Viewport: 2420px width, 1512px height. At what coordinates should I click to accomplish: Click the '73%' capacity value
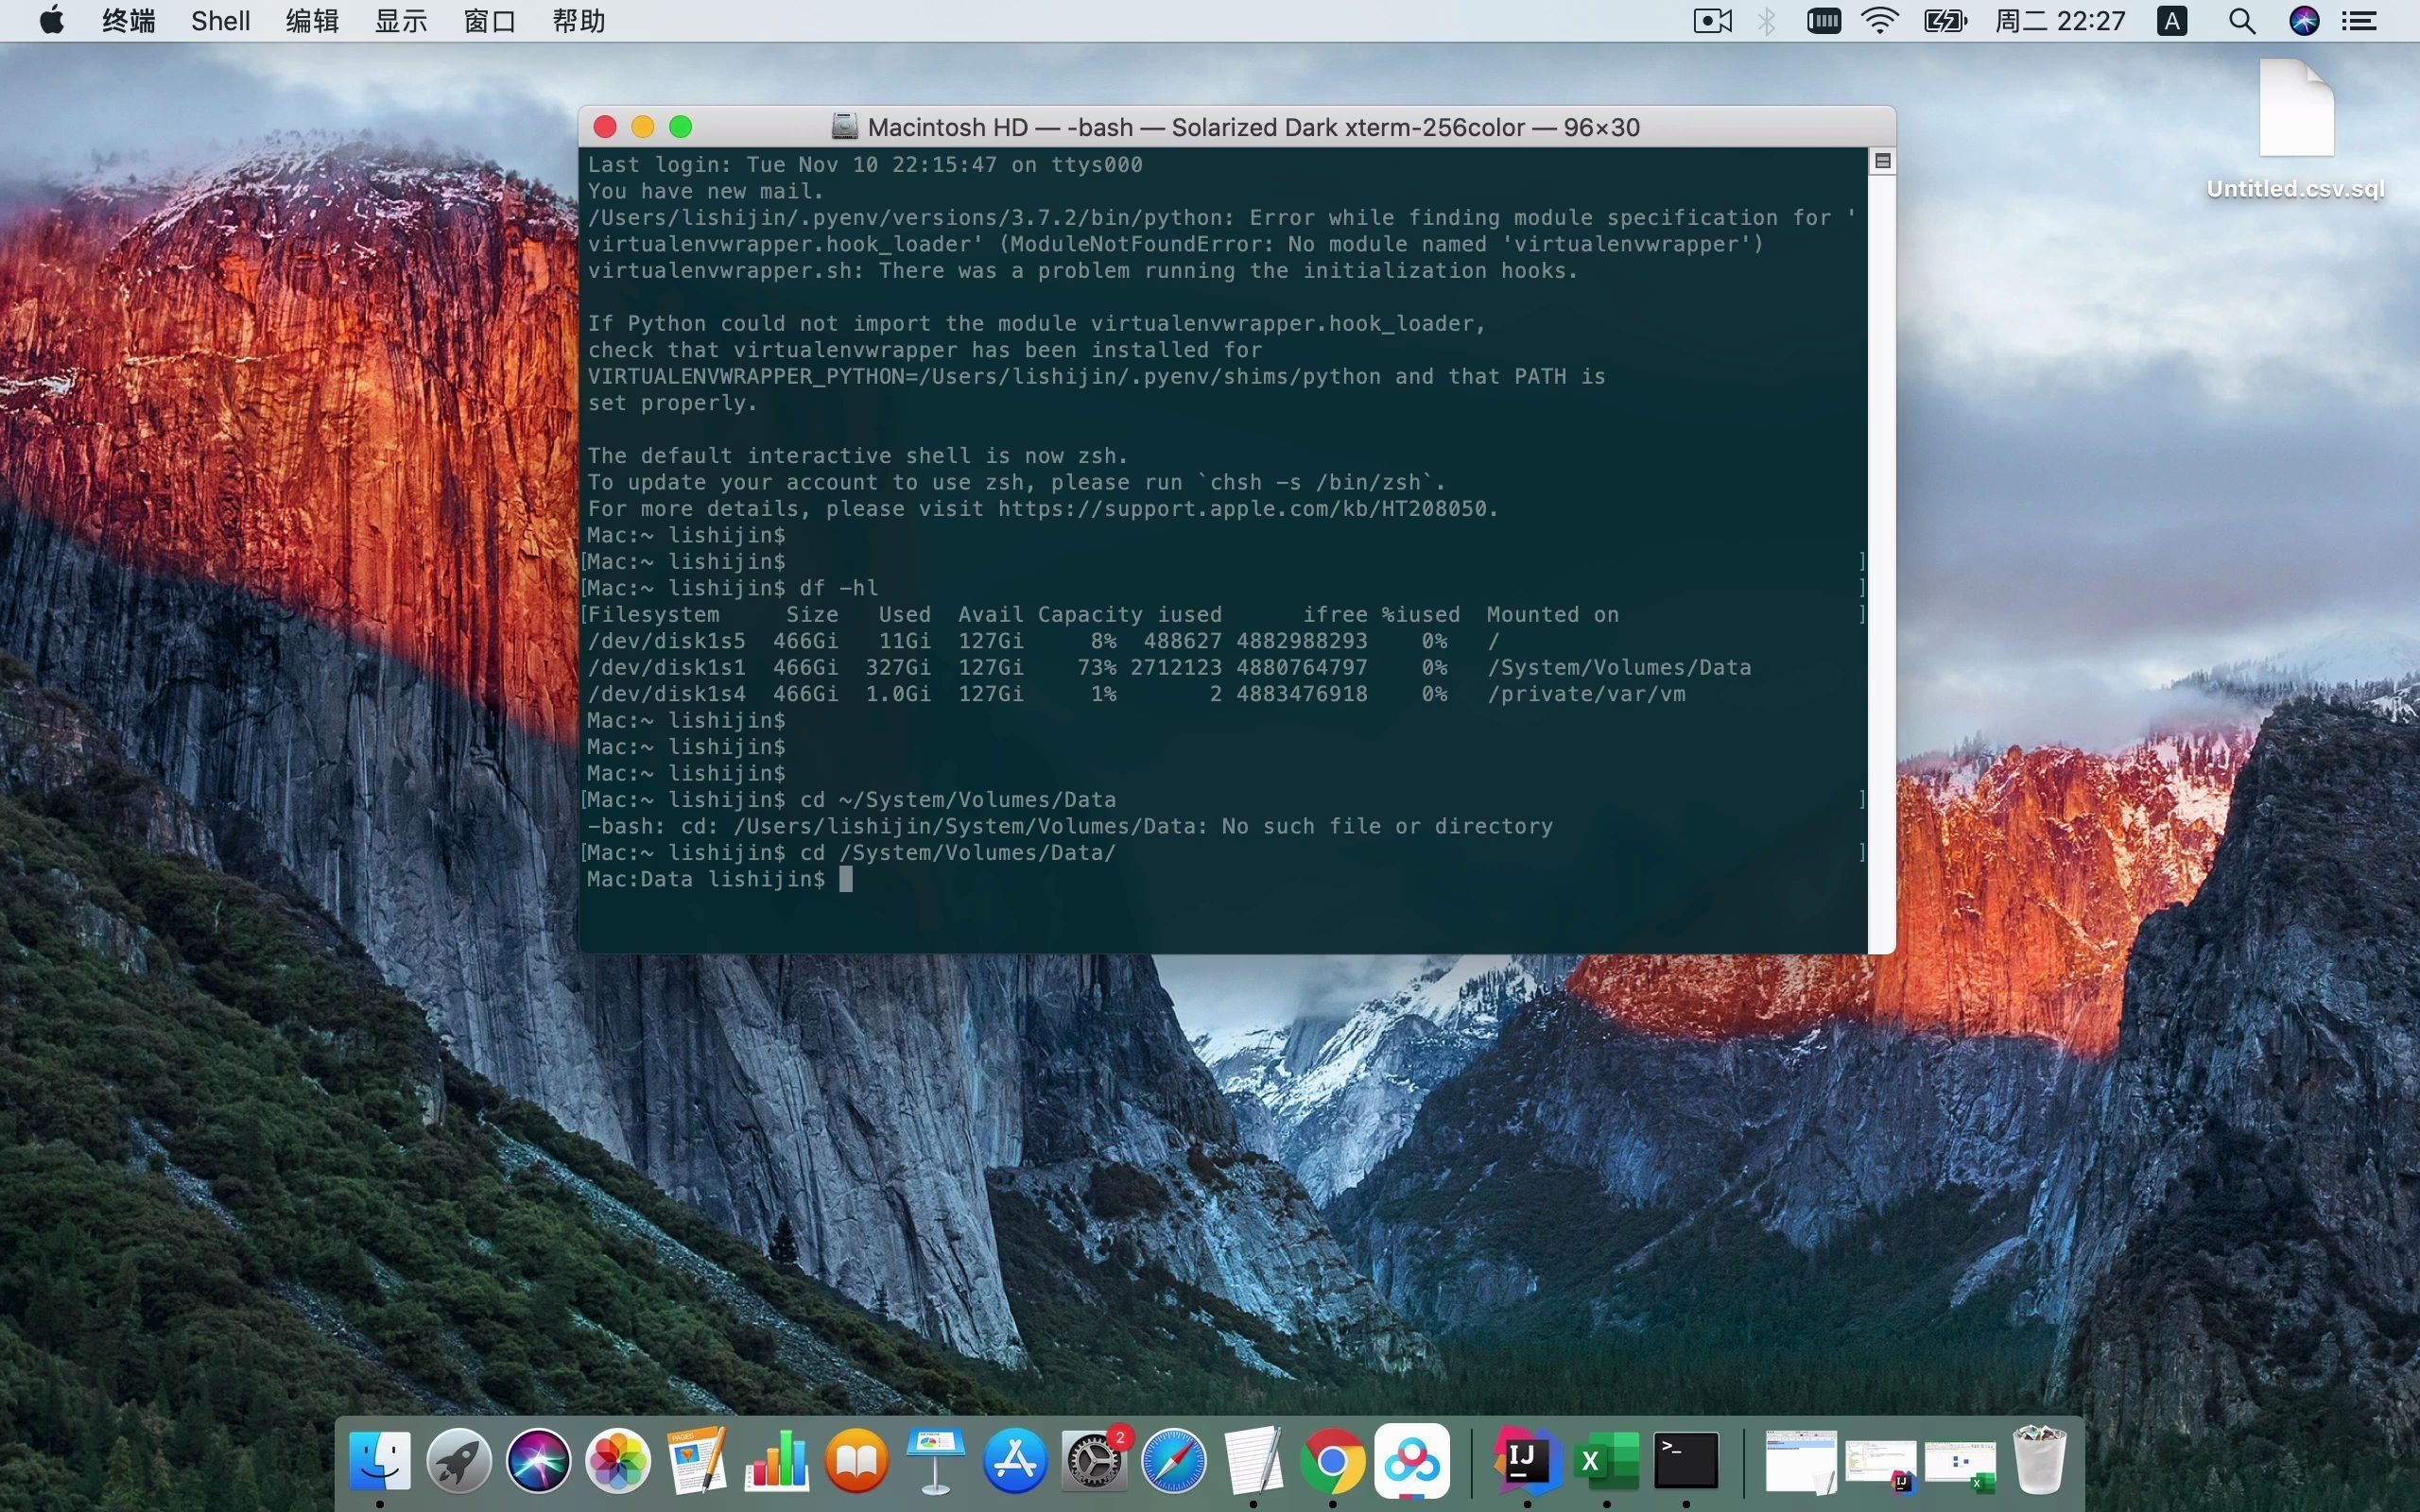click(1097, 667)
